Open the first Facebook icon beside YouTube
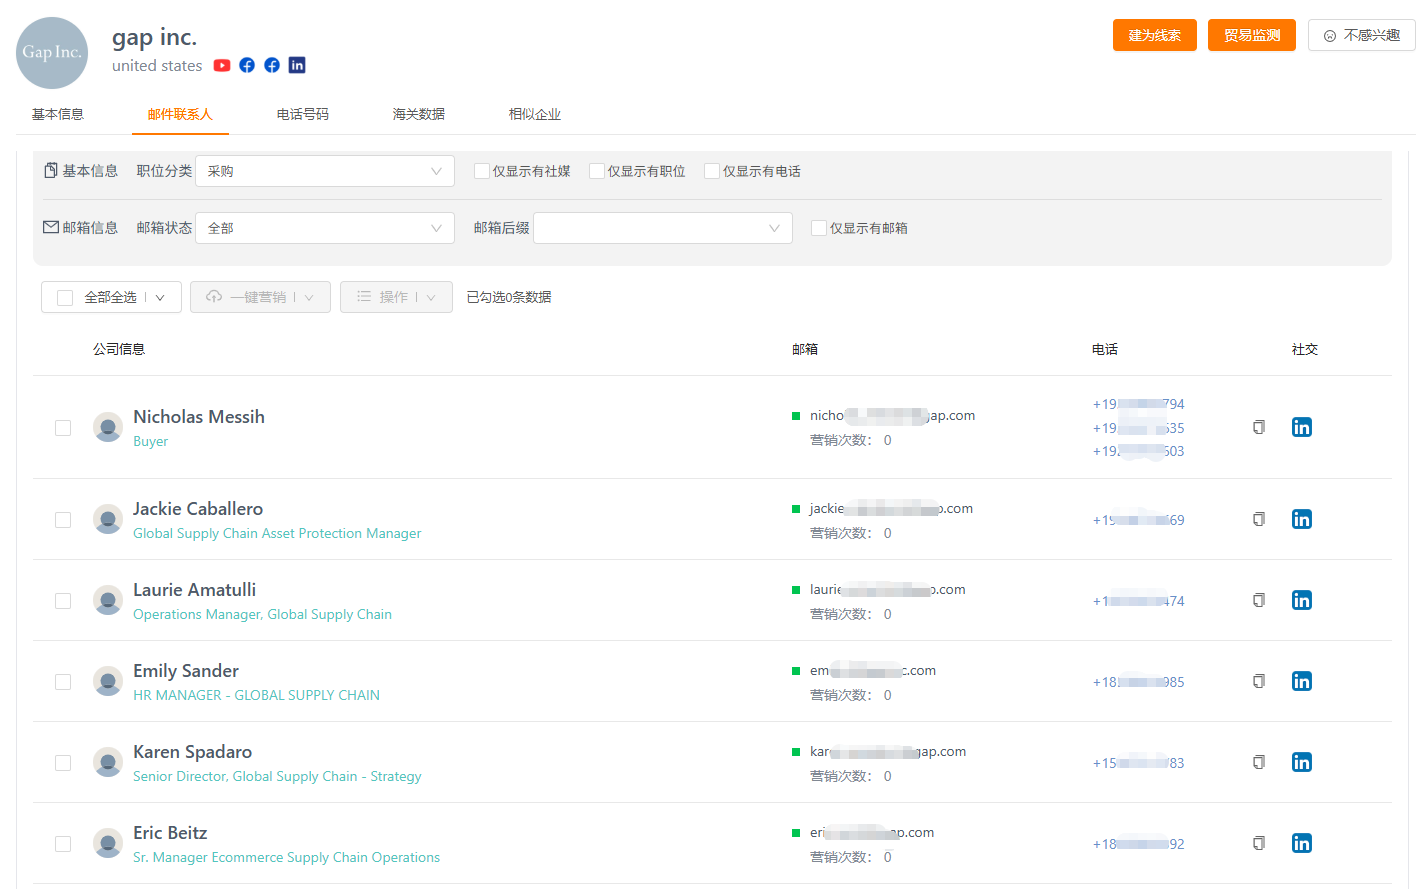Screen dimensions: 1420x889 click(247, 65)
